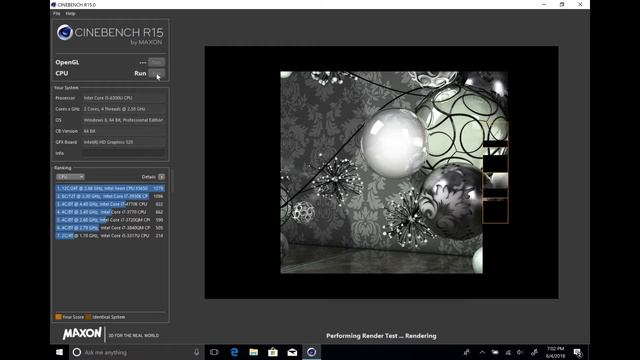Image resolution: width=640 pixels, height=360 pixels.
Task: Open File Explorer from the taskbar
Action: coord(253,352)
